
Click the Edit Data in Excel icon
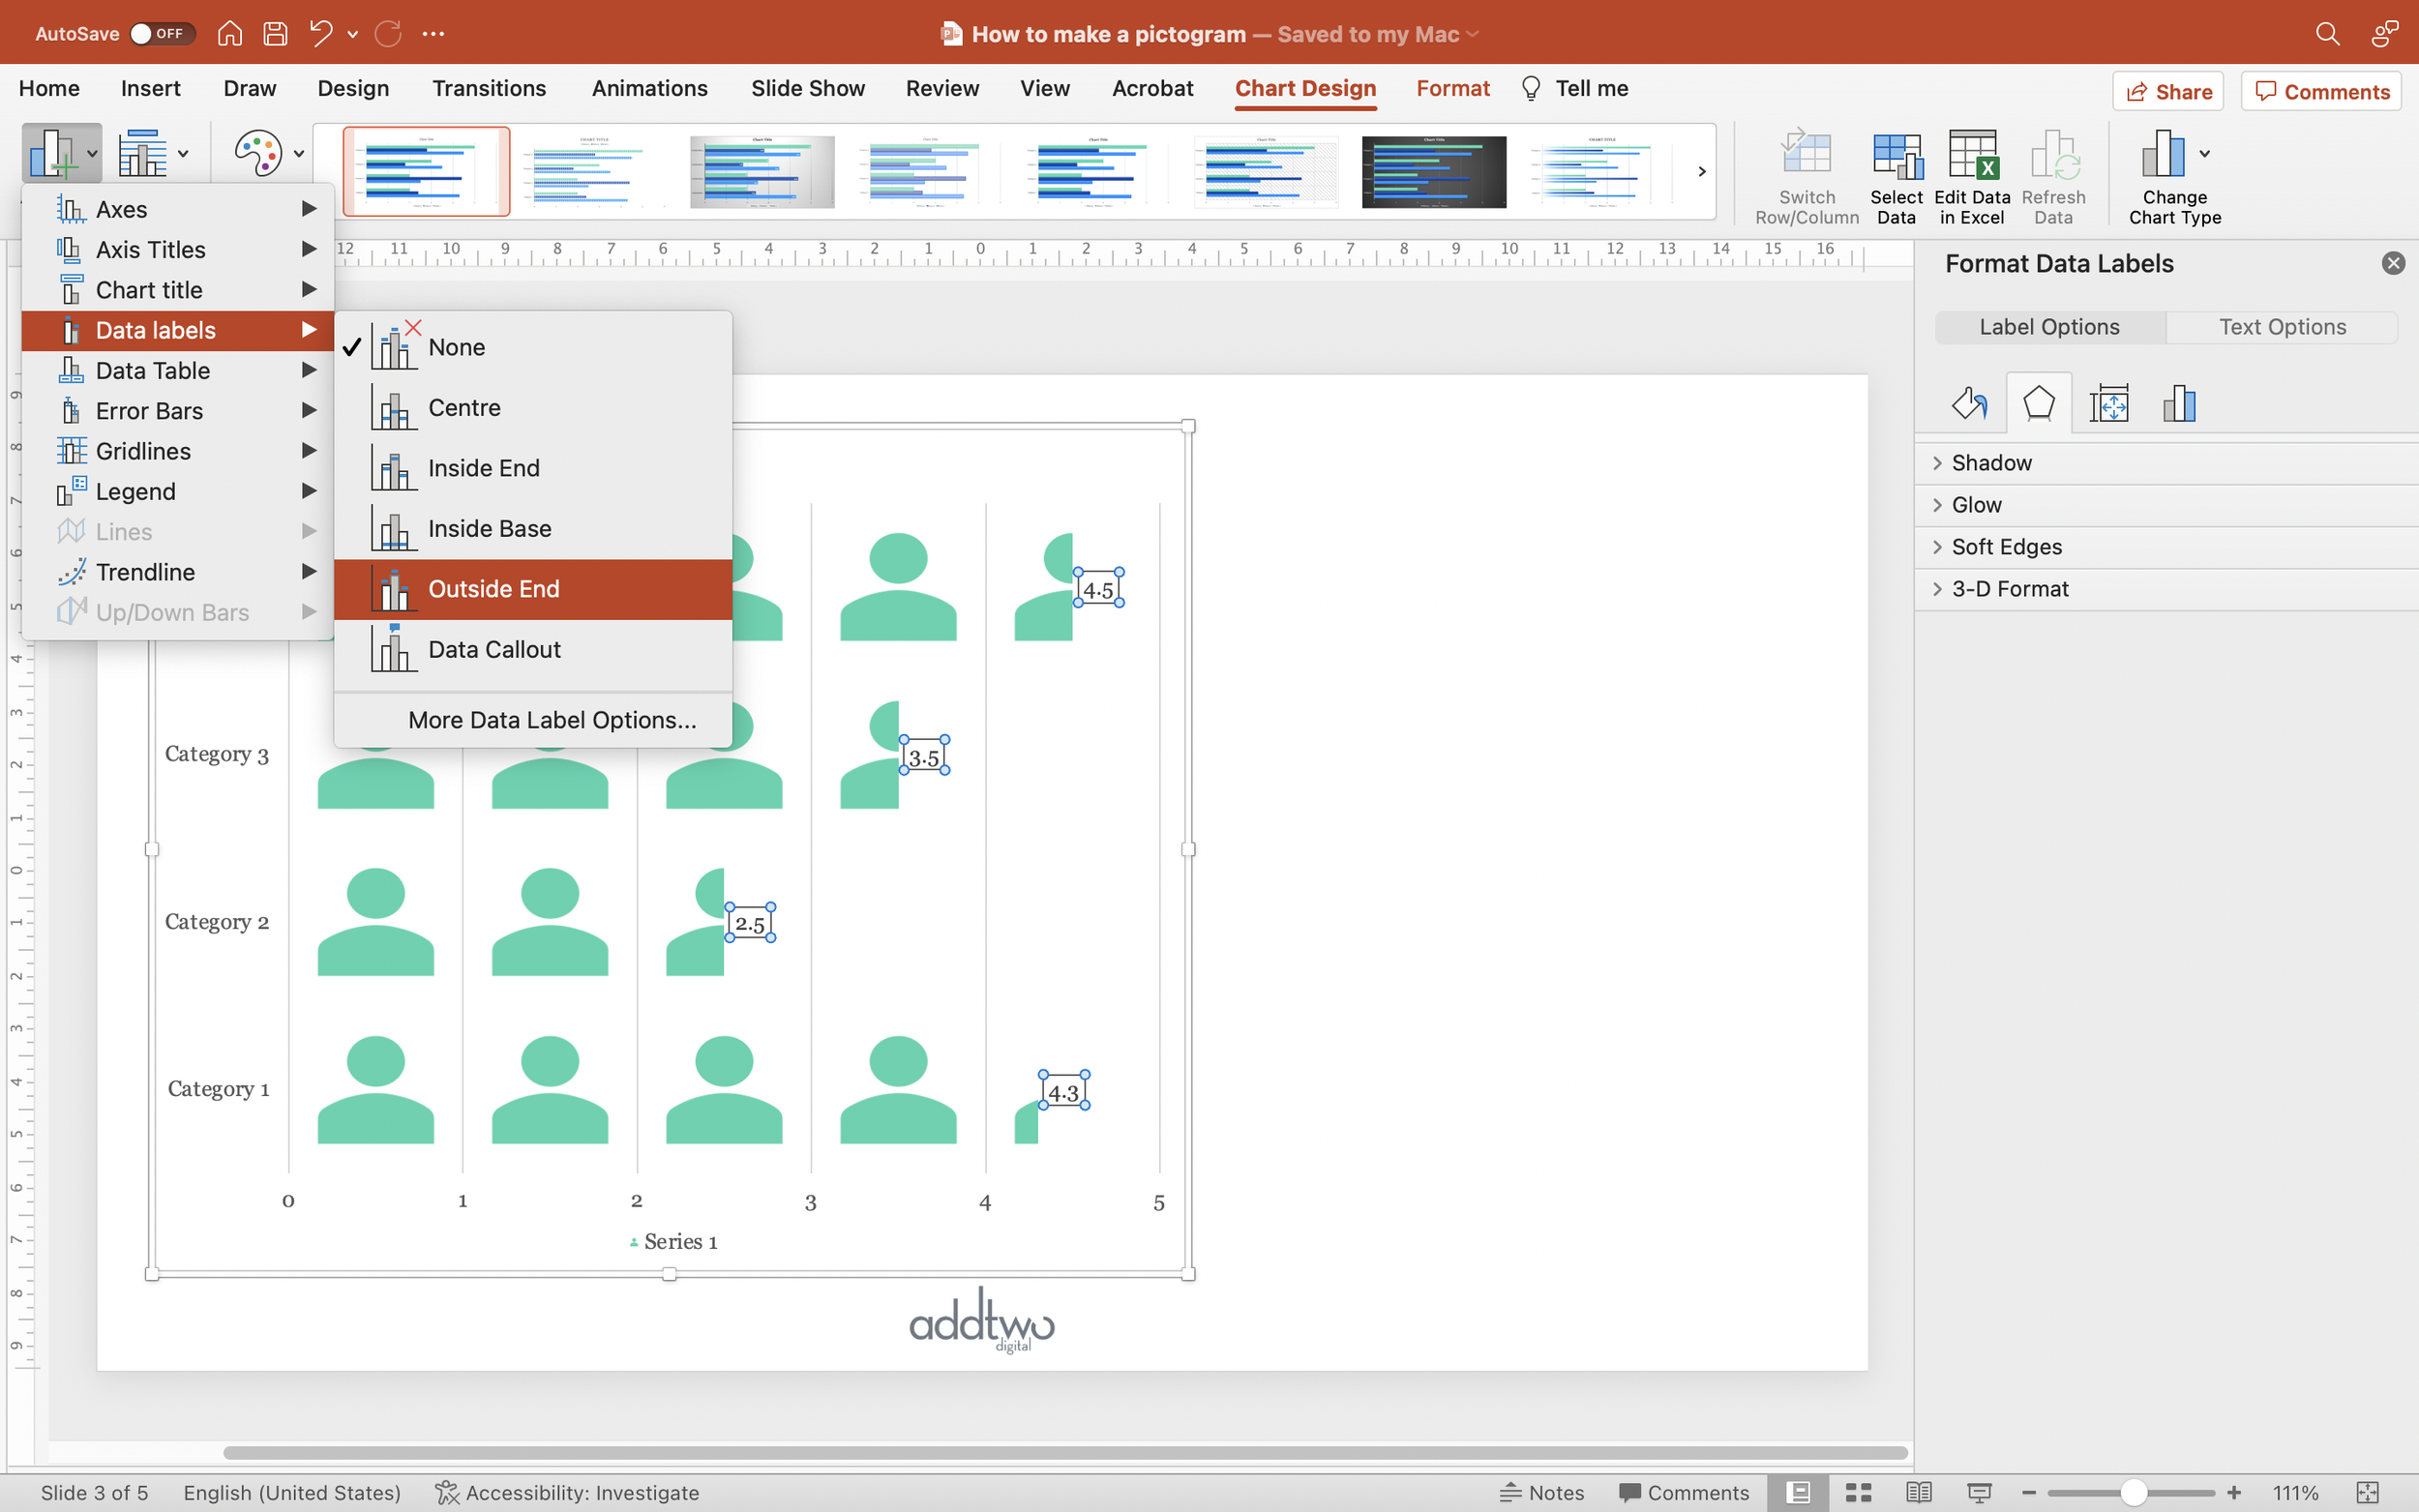[1971, 157]
